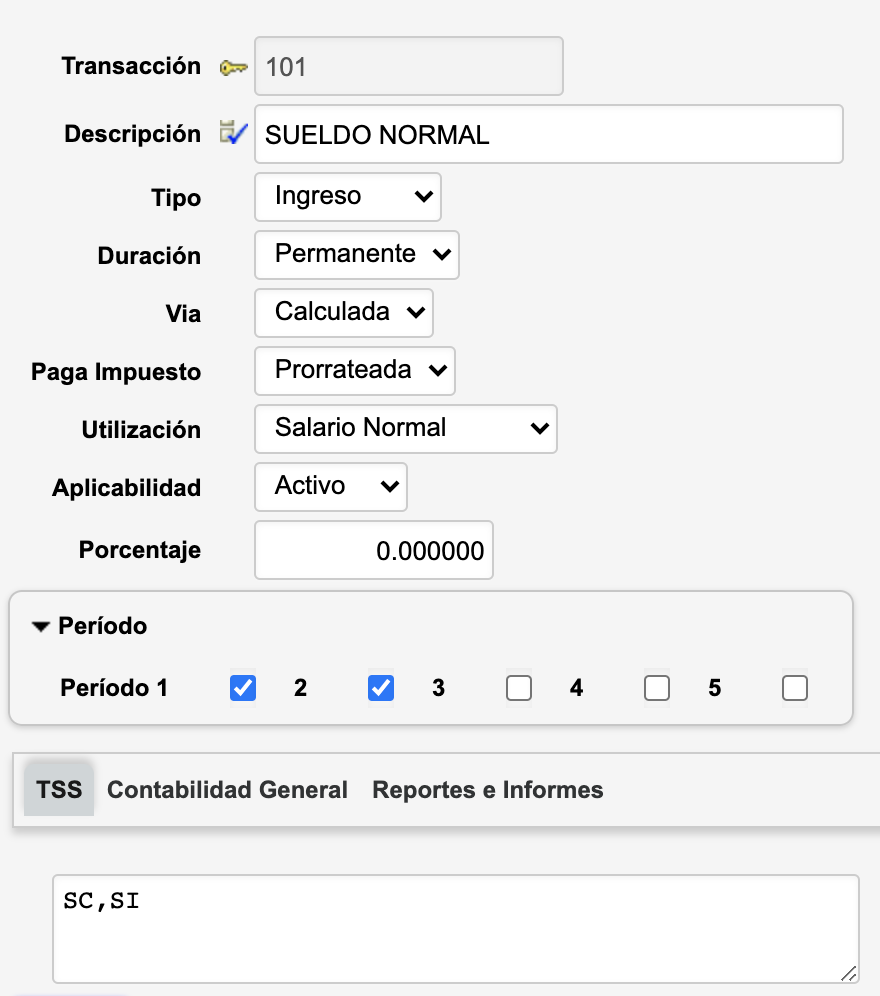Click inside the SC,SI text area

(455, 929)
